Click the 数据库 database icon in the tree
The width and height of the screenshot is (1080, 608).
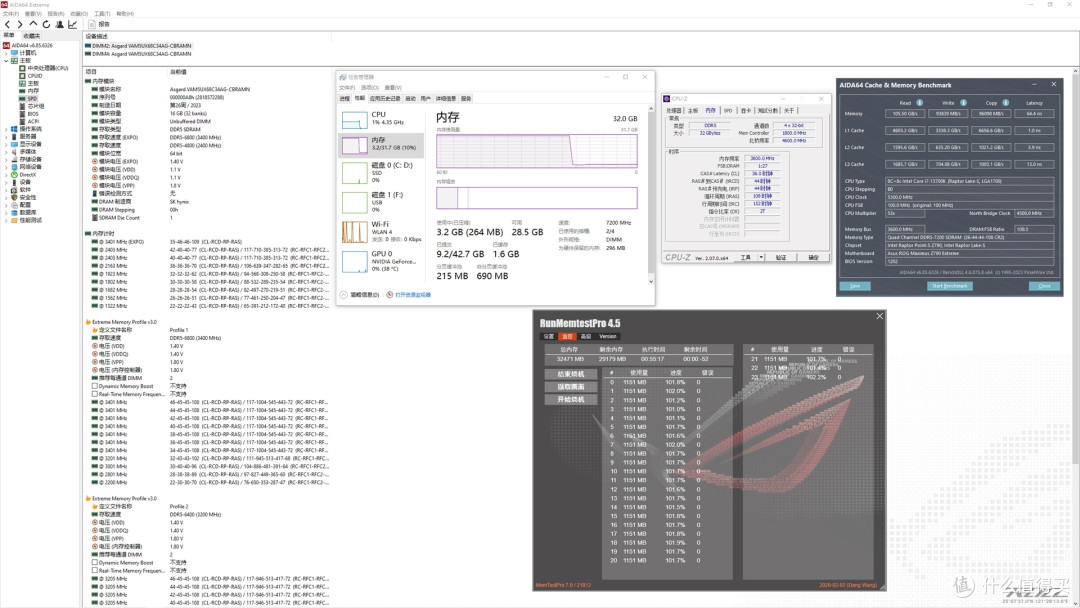(14, 212)
